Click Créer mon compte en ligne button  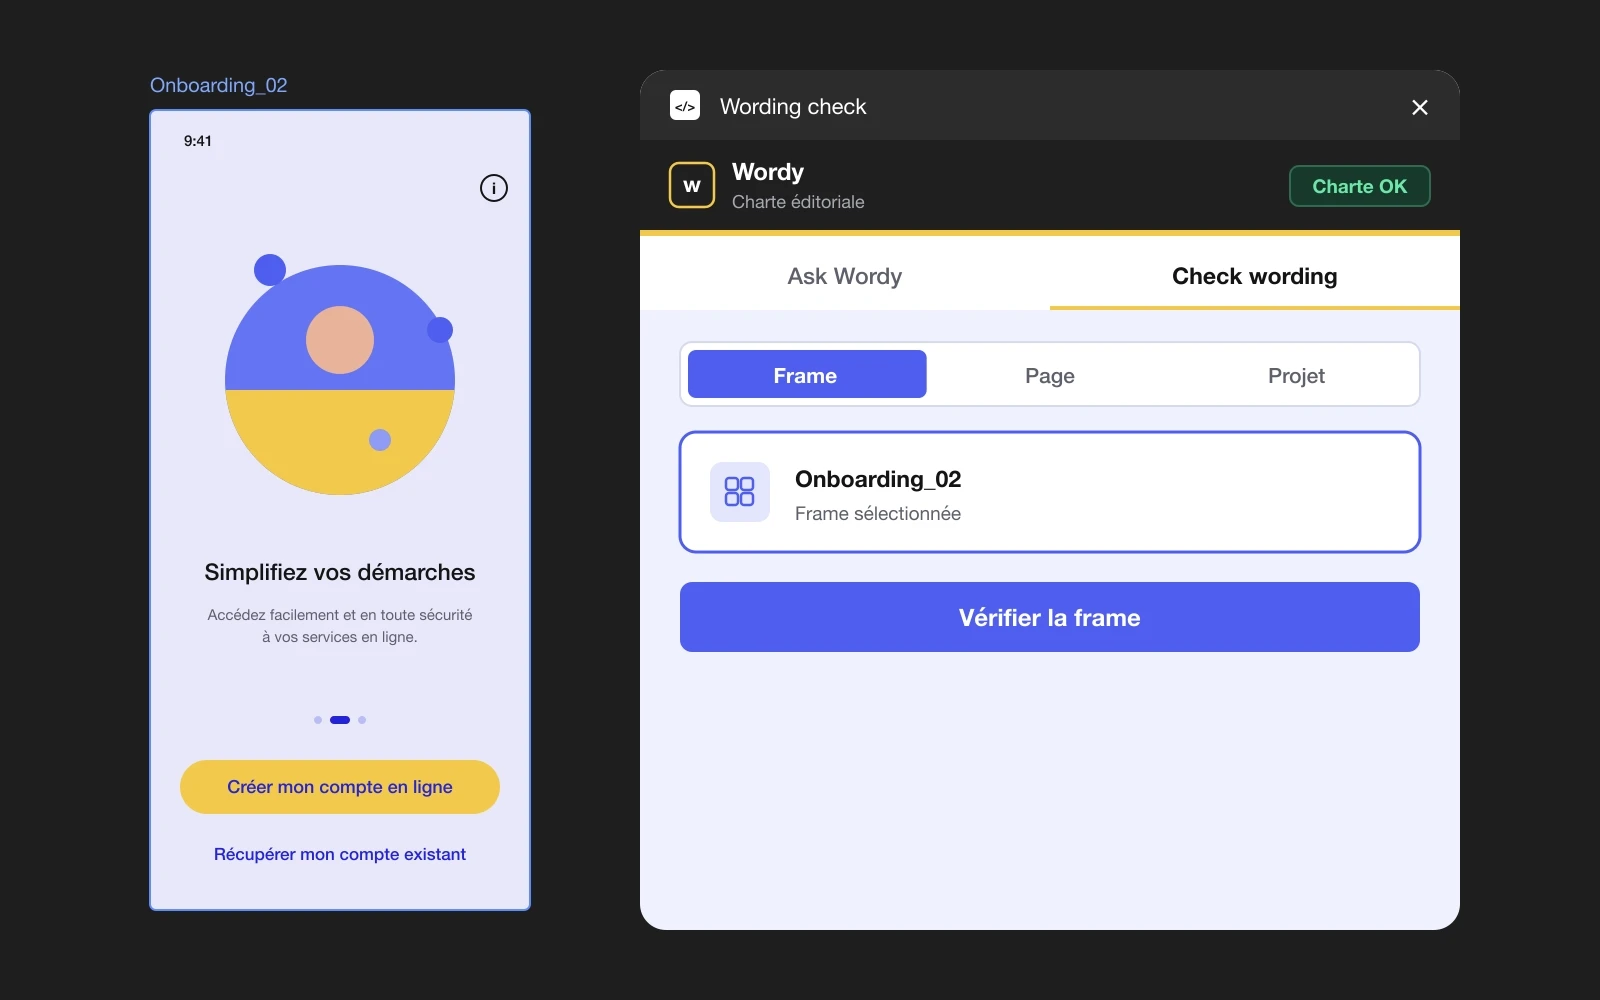(x=340, y=787)
